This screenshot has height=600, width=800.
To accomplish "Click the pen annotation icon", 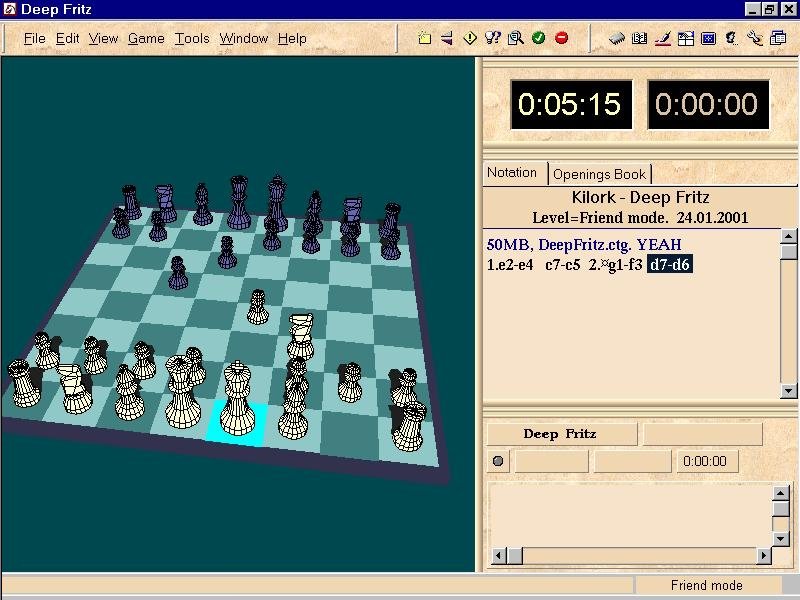I will pyautogui.click(x=662, y=38).
